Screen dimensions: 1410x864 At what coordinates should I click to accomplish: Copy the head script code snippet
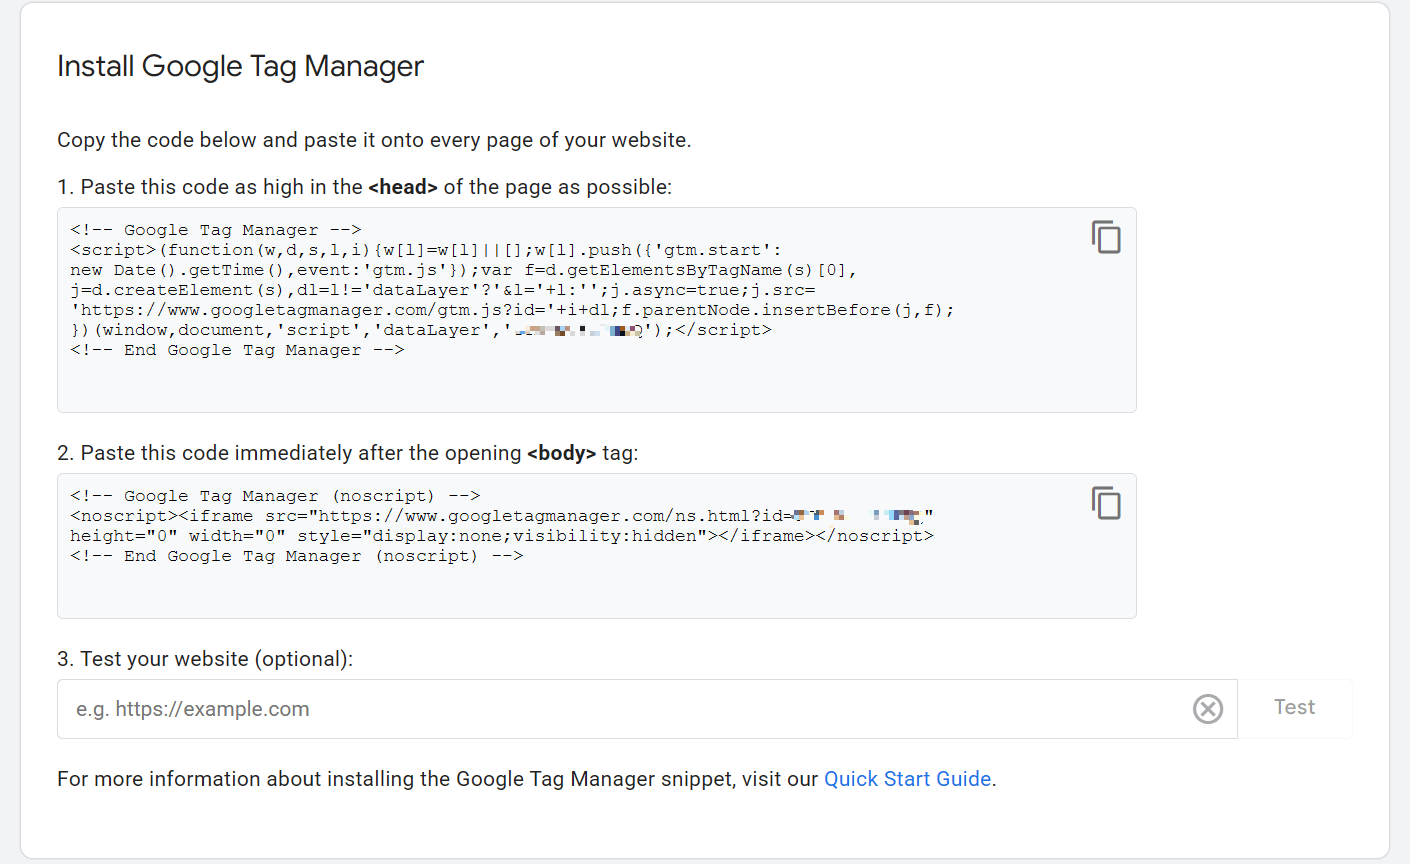[1106, 237]
